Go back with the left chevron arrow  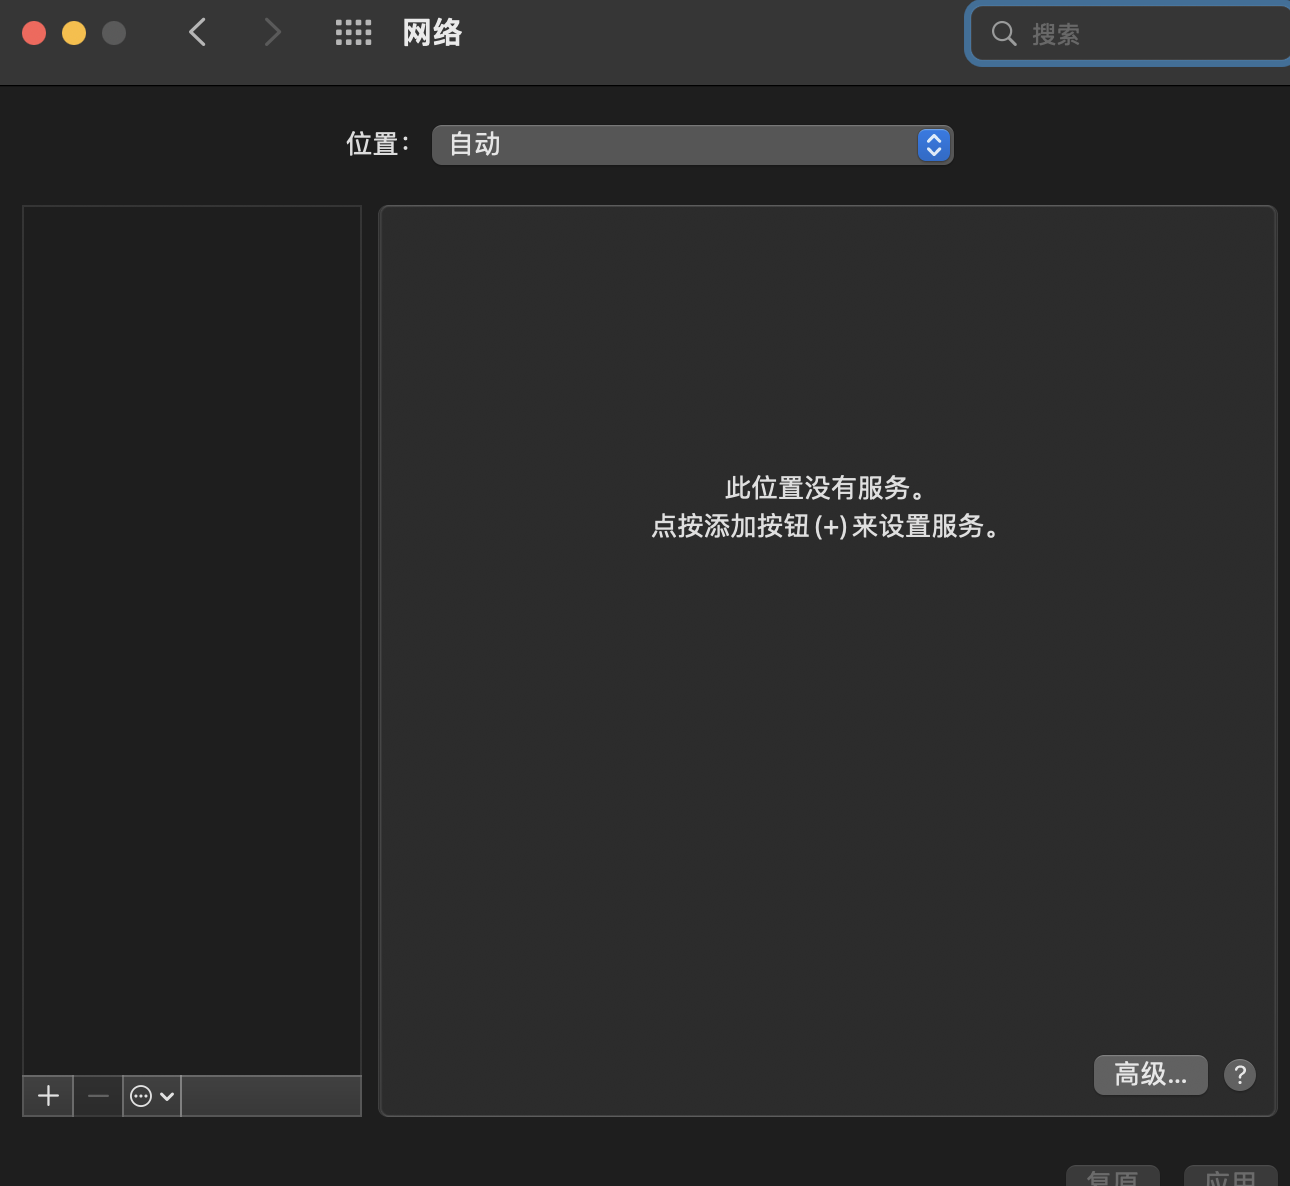pos(198,33)
